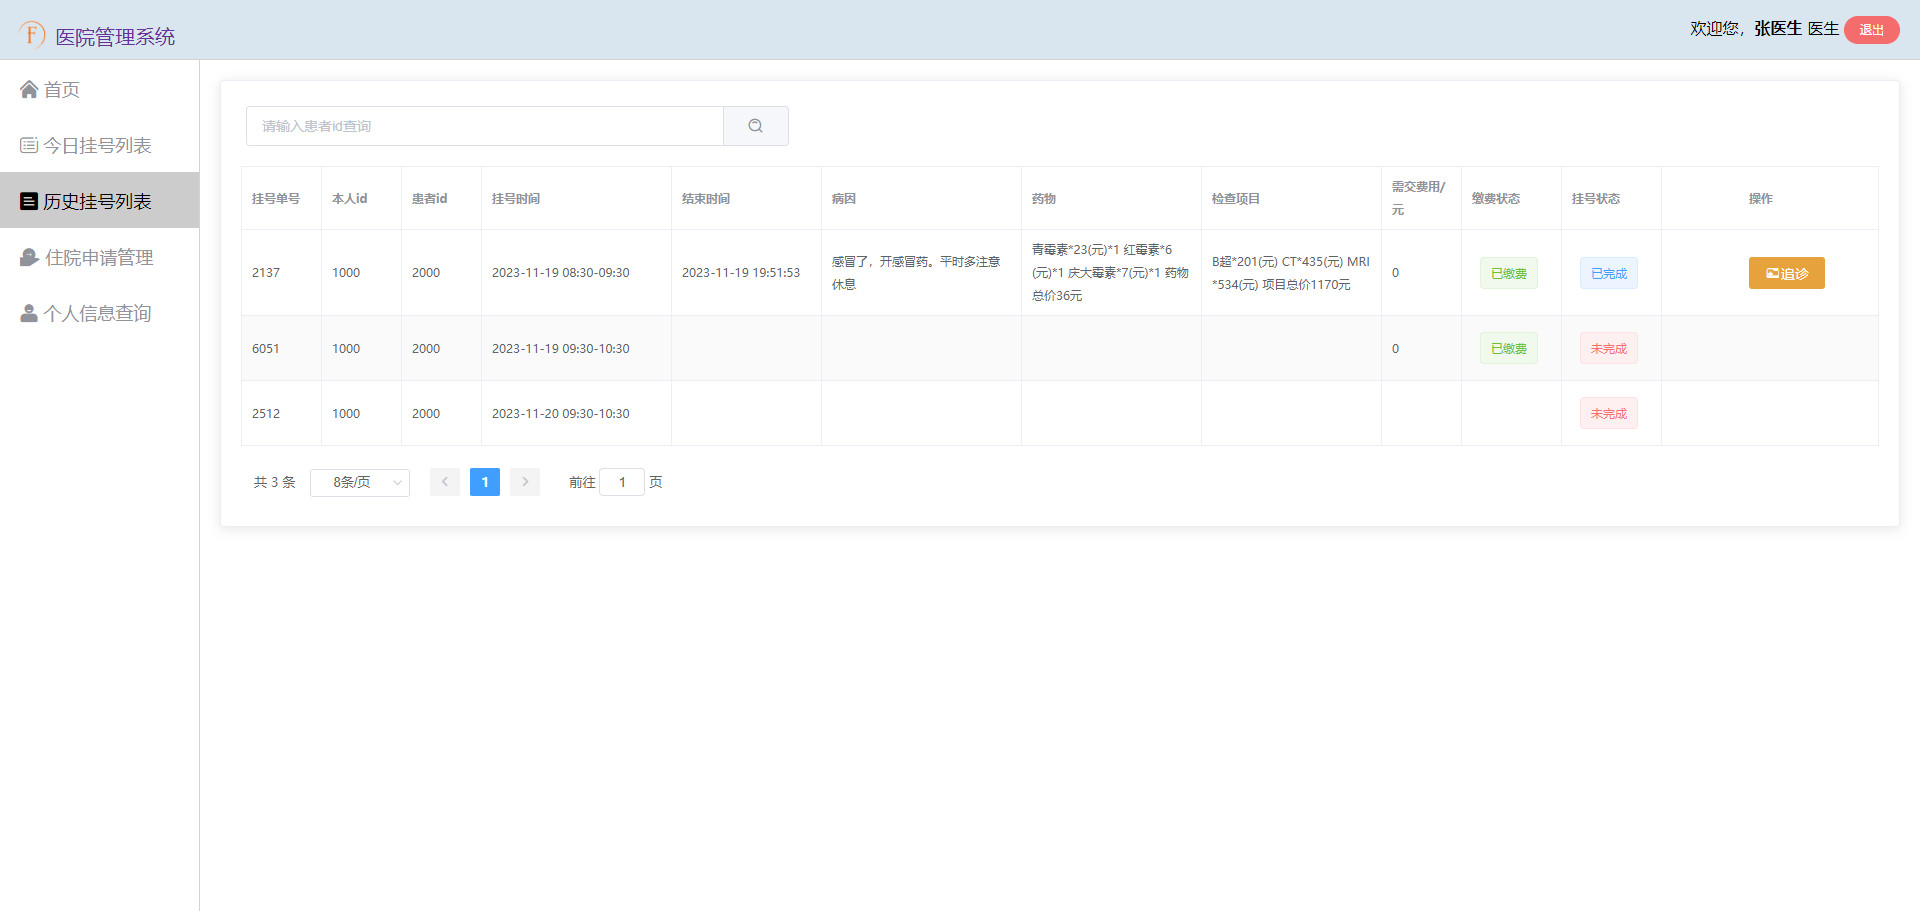Click 患者id column header
The height and width of the screenshot is (911, 1920).
[x=441, y=198]
